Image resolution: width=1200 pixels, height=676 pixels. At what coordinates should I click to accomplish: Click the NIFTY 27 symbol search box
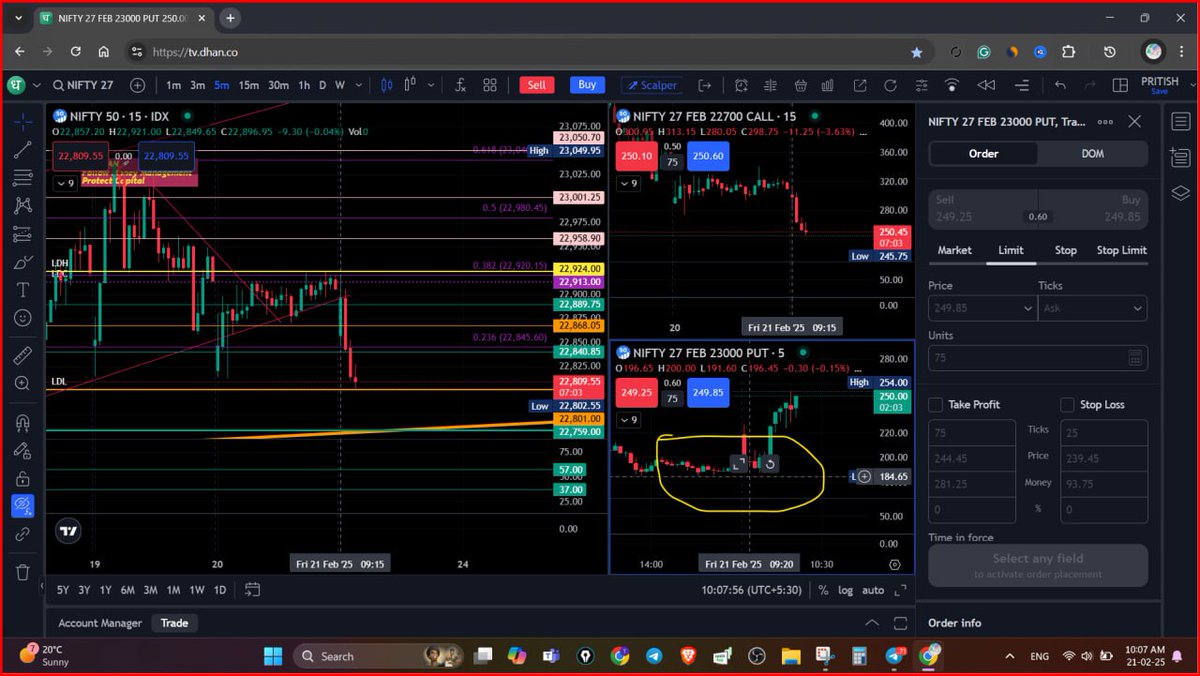tap(84, 85)
